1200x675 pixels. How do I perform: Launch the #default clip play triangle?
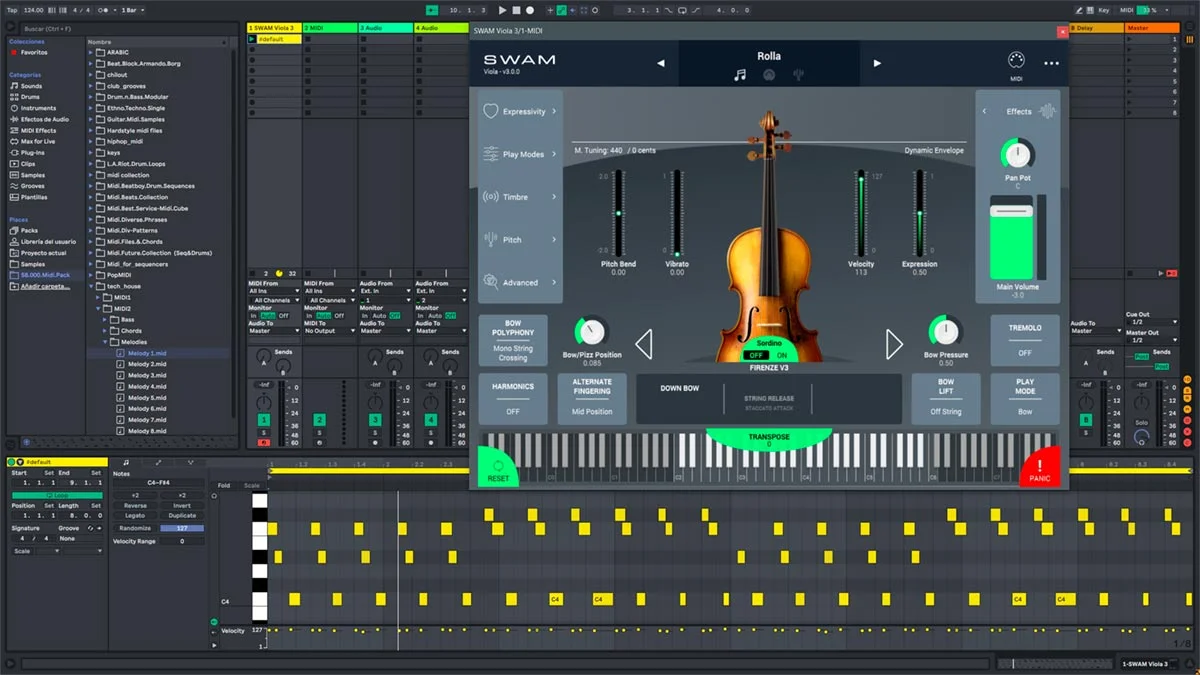[x=252, y=39]
